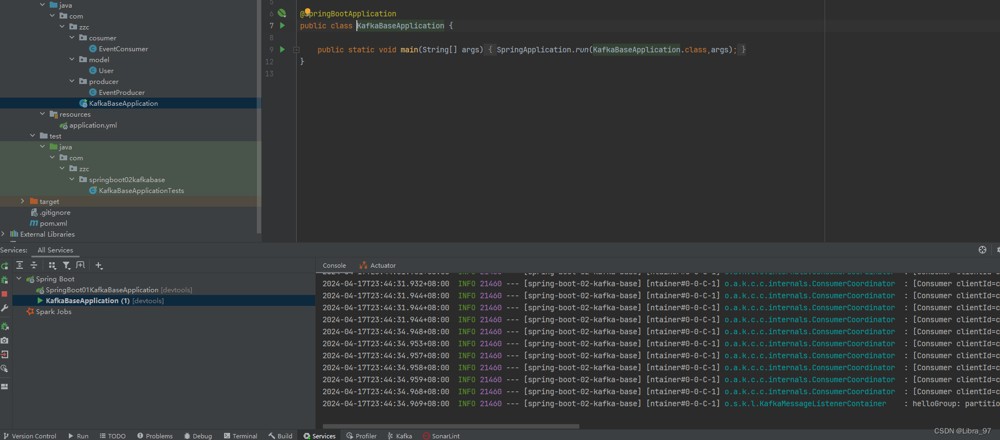
Task: Open the Kafka tool window
Action: pyautogui.click(x=400, y=436)
